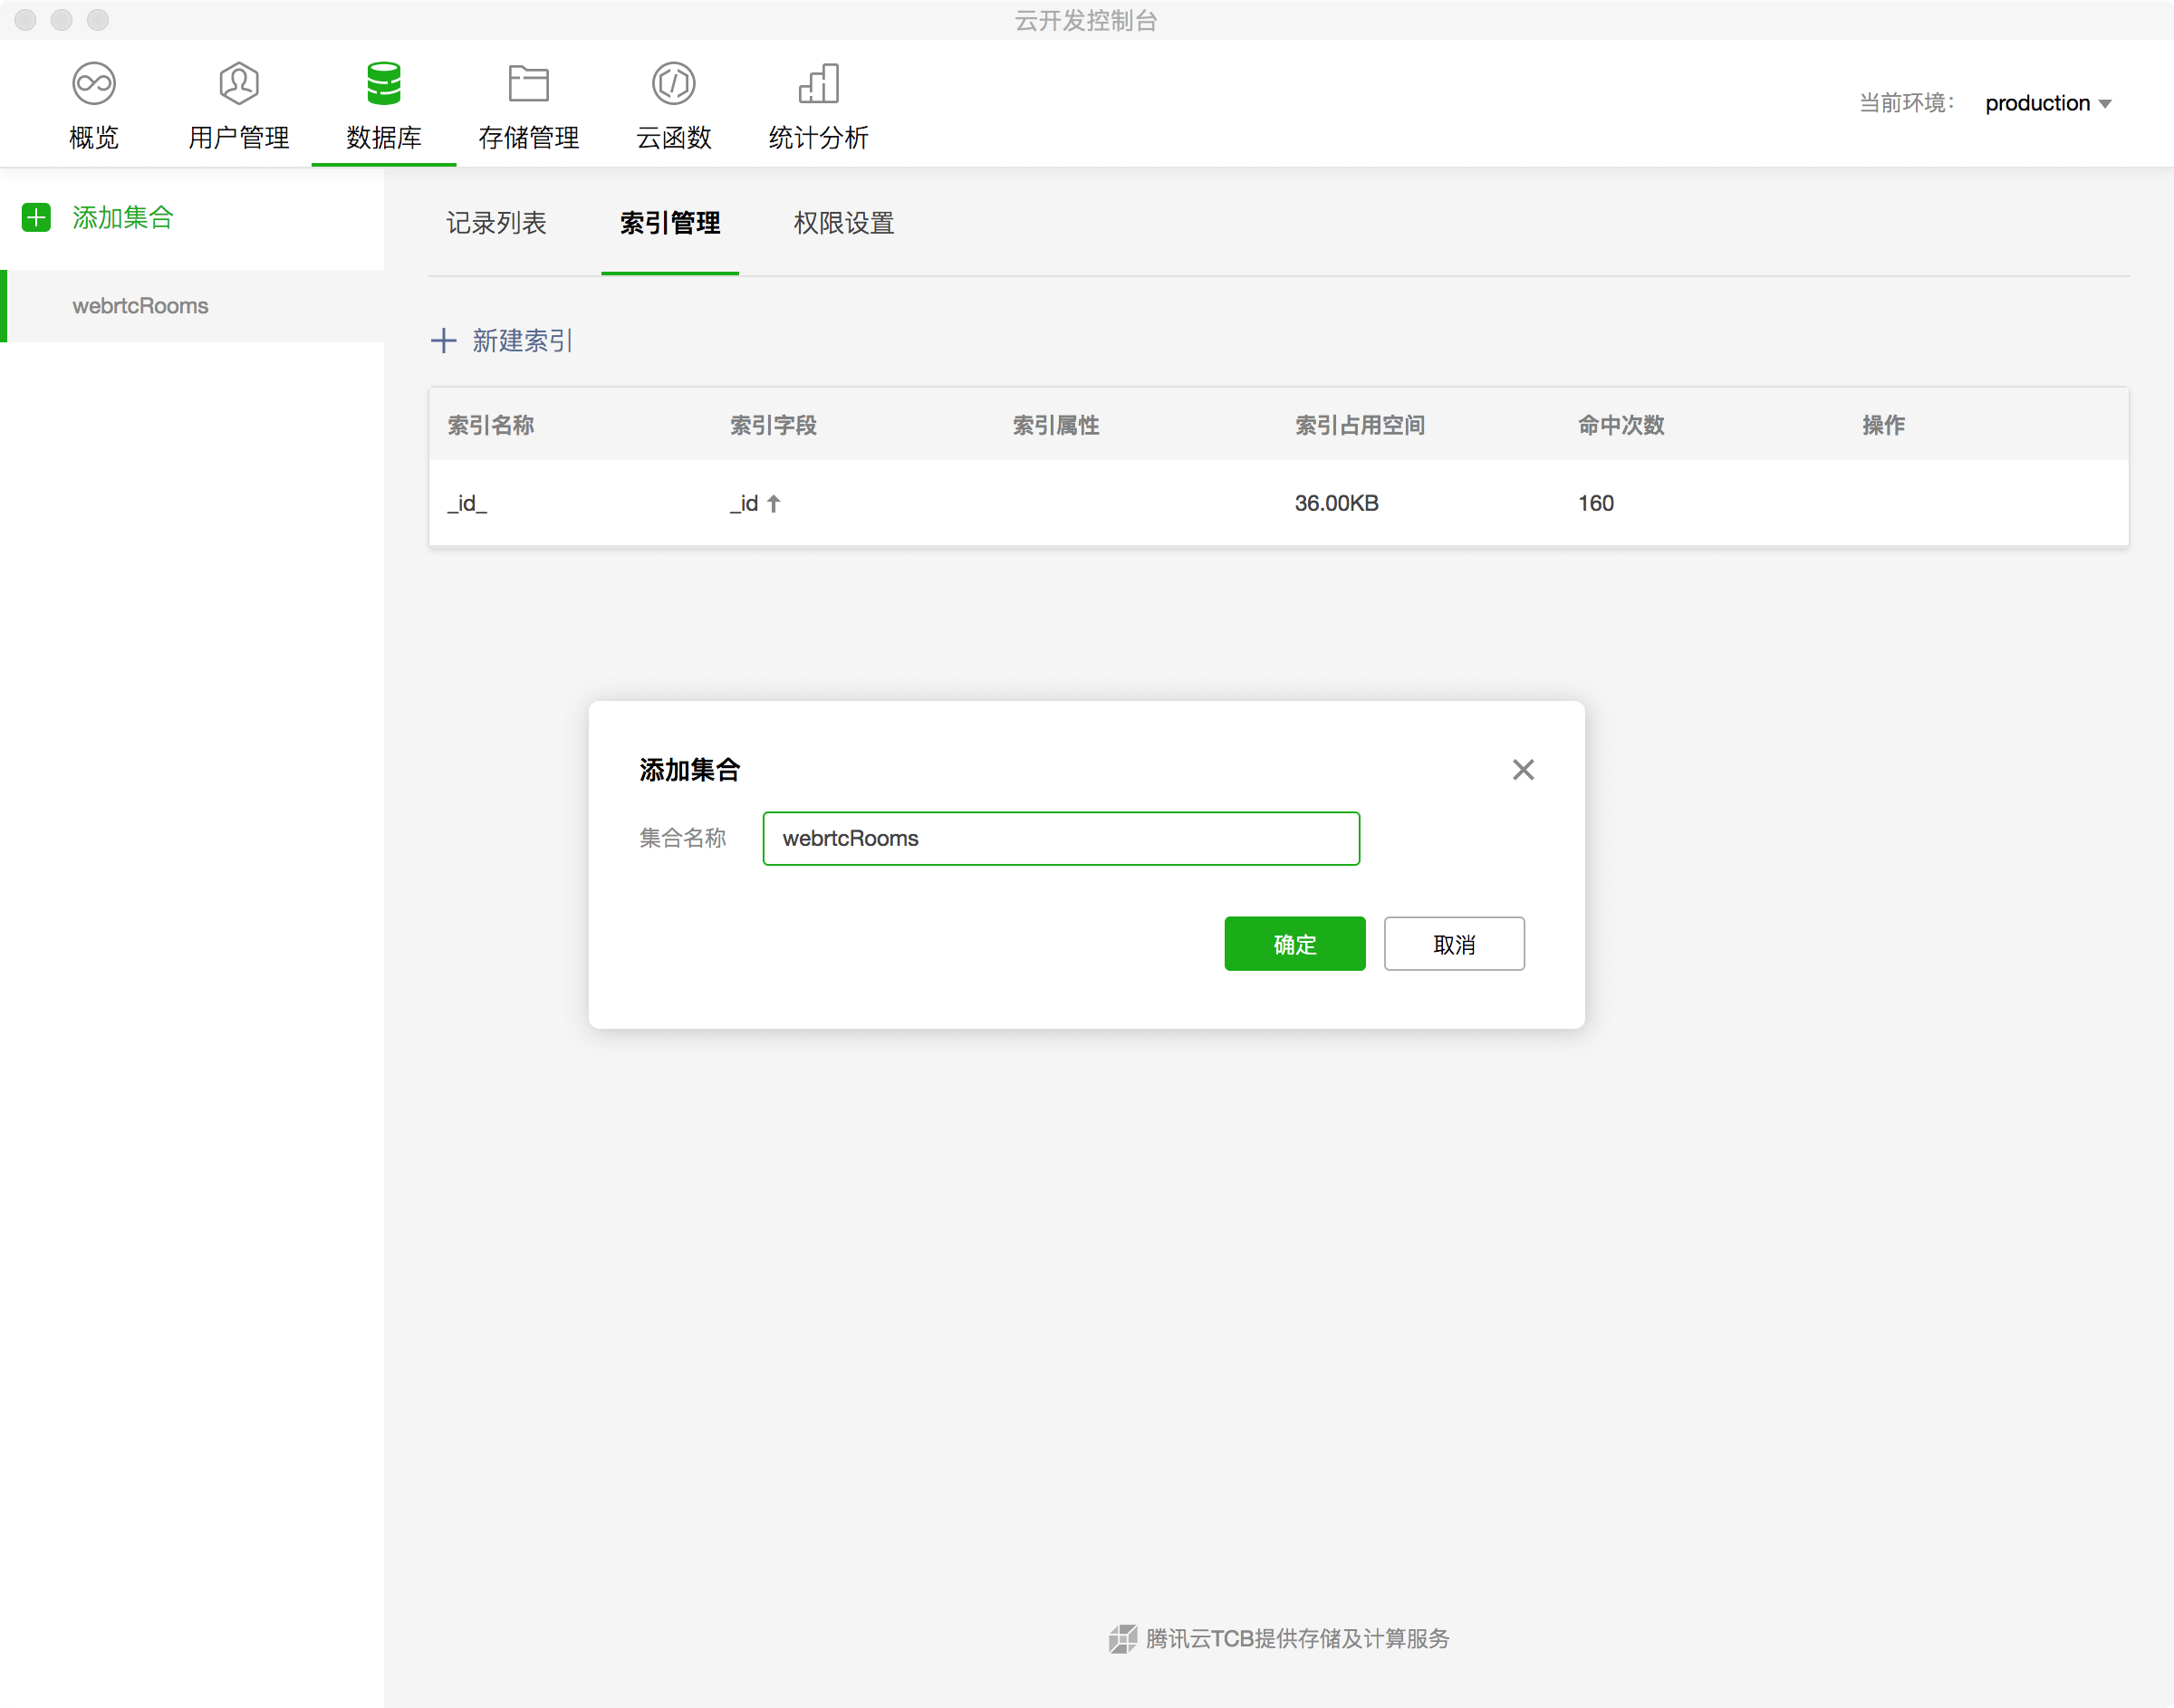The width and height of the screenshot is (2174, 1708).
Task: Click the 添加集合 dialog title
Action: [690, 770]
